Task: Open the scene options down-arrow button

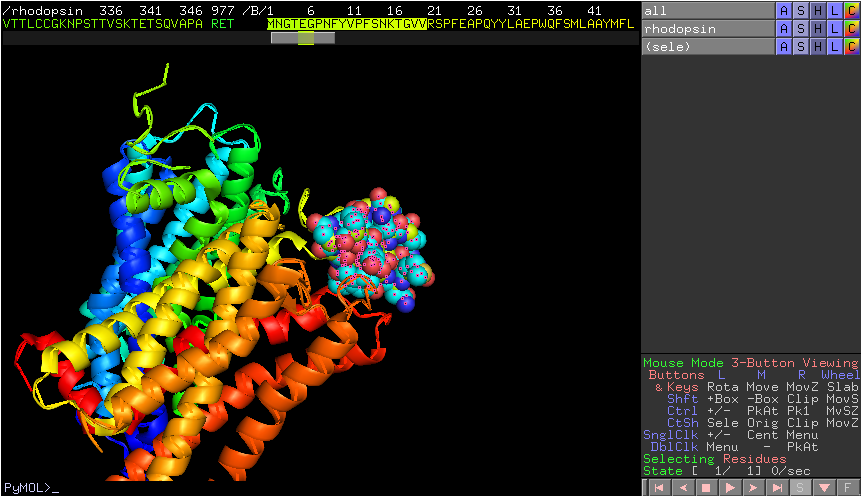Action: point(824,488)
